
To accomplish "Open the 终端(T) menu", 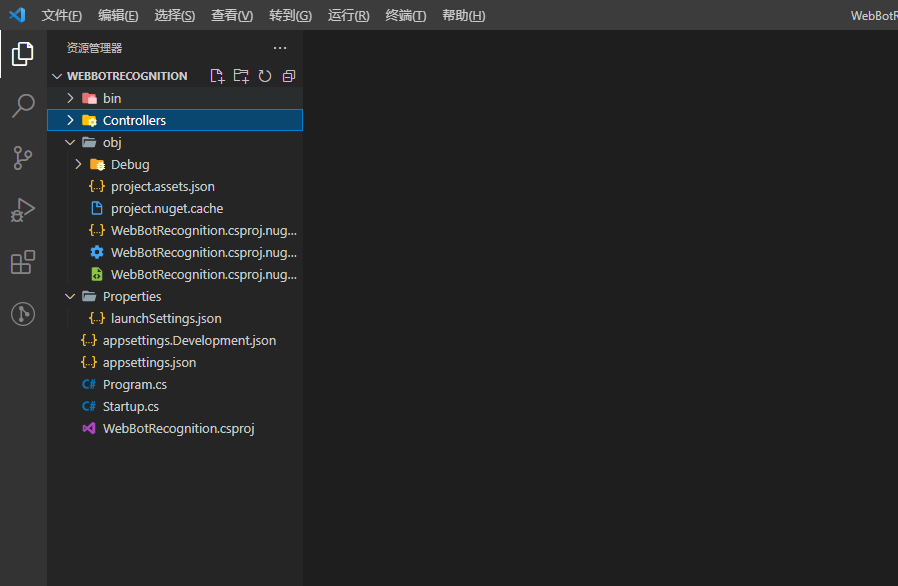I will (405, 15).
